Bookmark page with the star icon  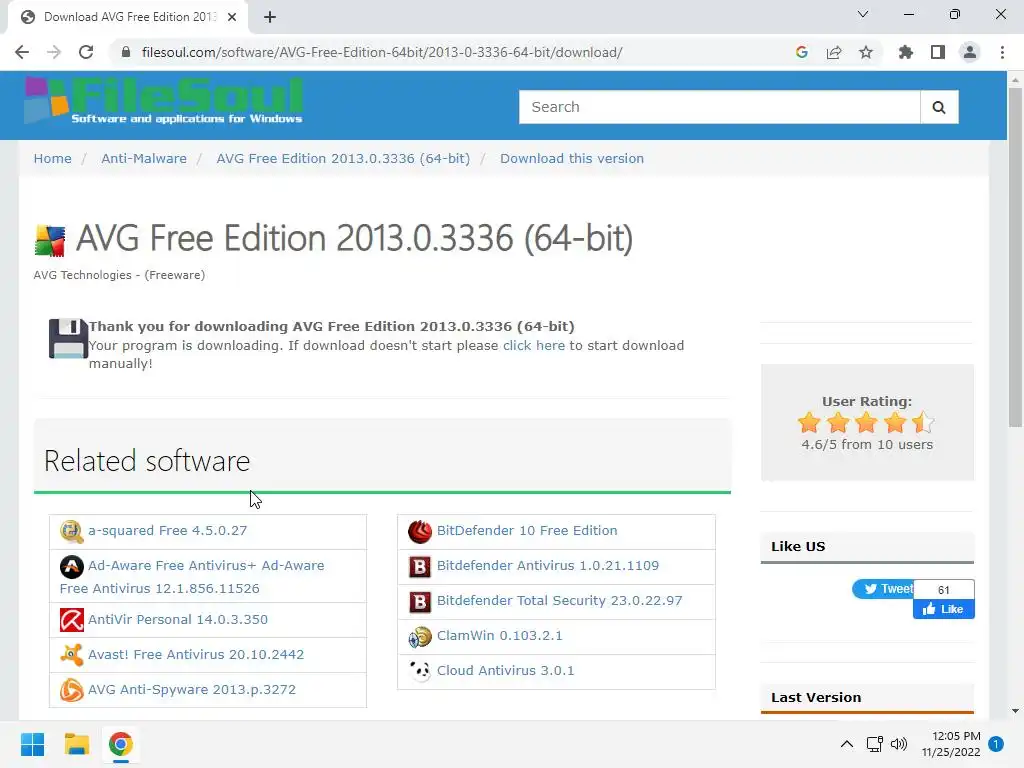click(866, 52)
